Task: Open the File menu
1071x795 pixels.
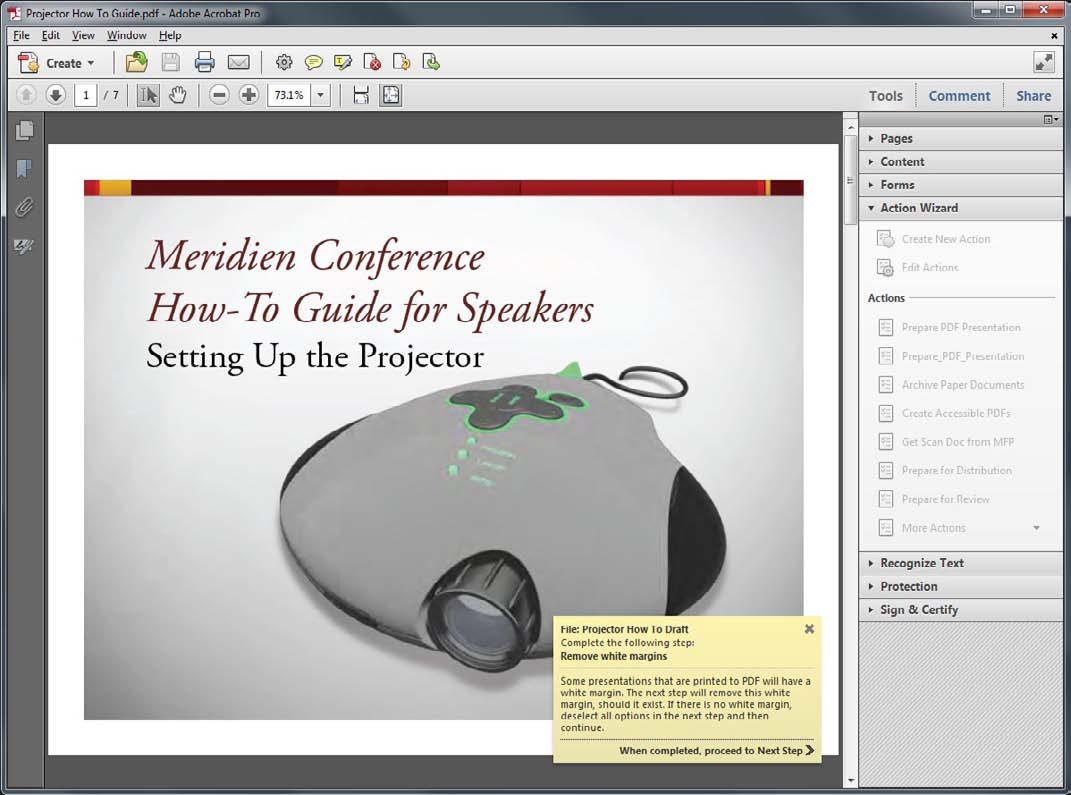Action: (21, 36)
